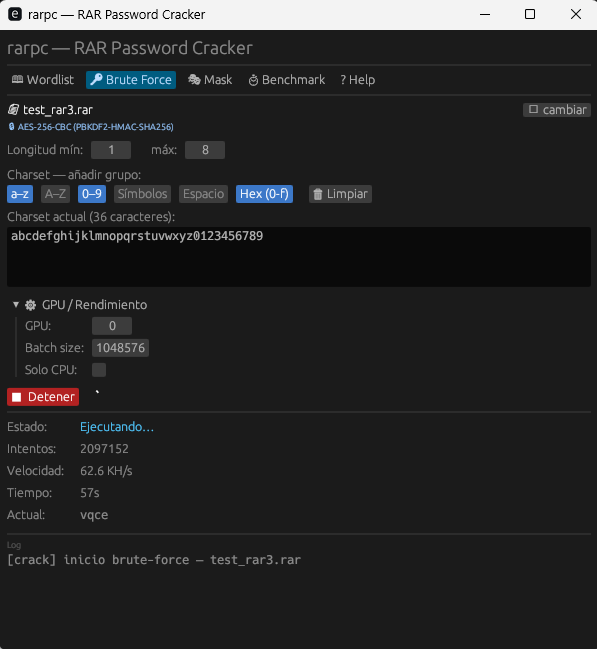Enable the Solo CPU checkbox
597x649 pixels.
click(x=99, y=370)
